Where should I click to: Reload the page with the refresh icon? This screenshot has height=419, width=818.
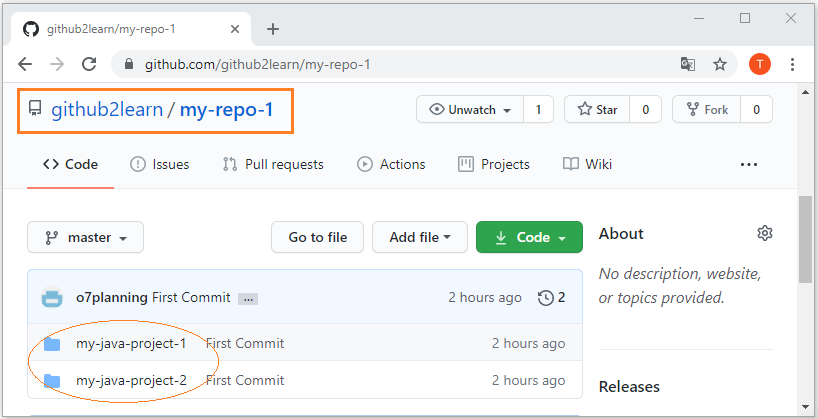point(89,64)
